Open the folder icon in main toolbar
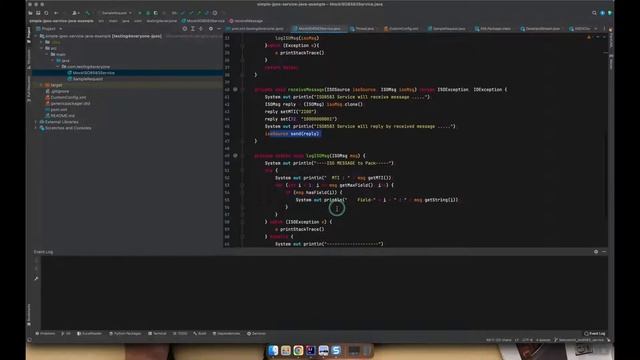 click(30, 13)
